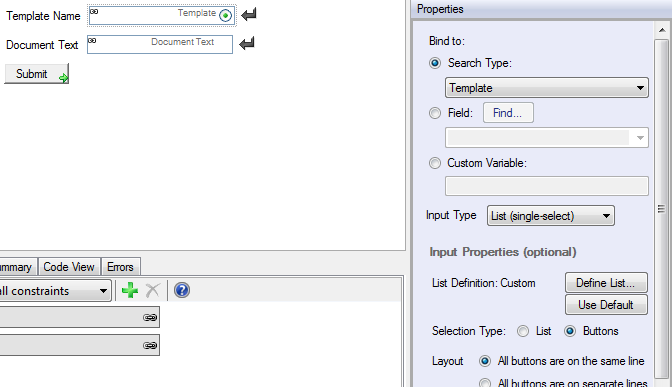Select the Custom Variable radio button
The width and height of the screenshot is (672, 387).
tap(435, 163)
